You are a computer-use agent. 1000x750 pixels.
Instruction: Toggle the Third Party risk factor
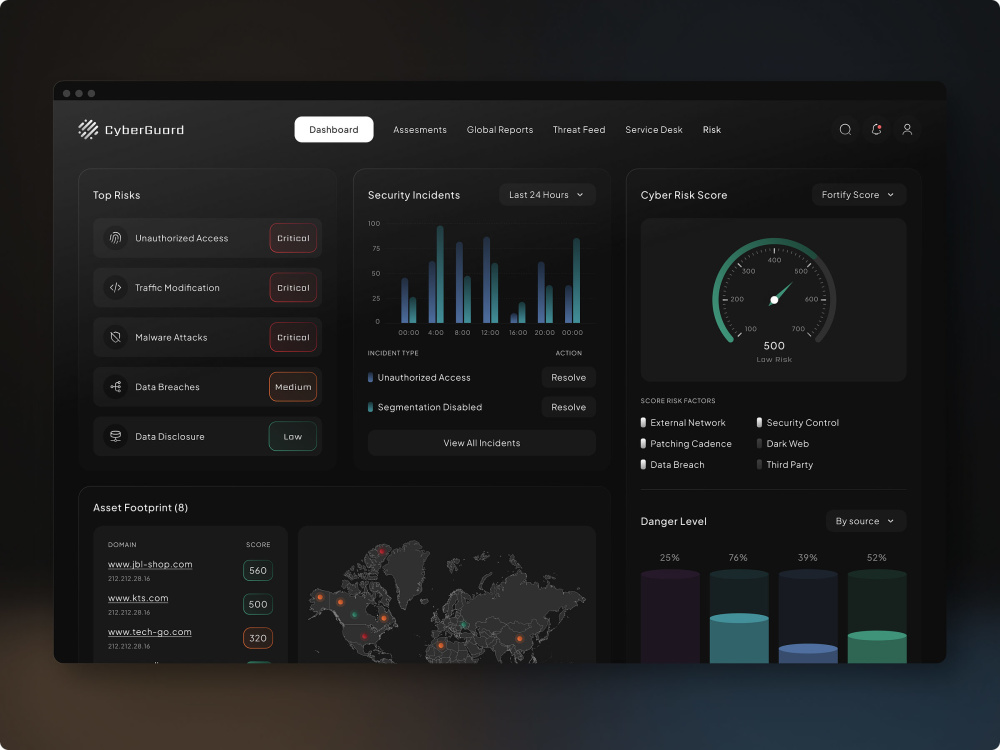(760, 464)
